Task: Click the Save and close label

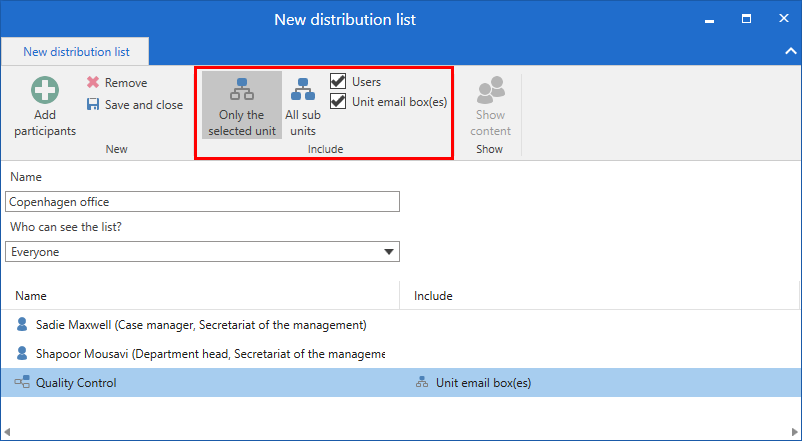Action: tap(144, 105)
